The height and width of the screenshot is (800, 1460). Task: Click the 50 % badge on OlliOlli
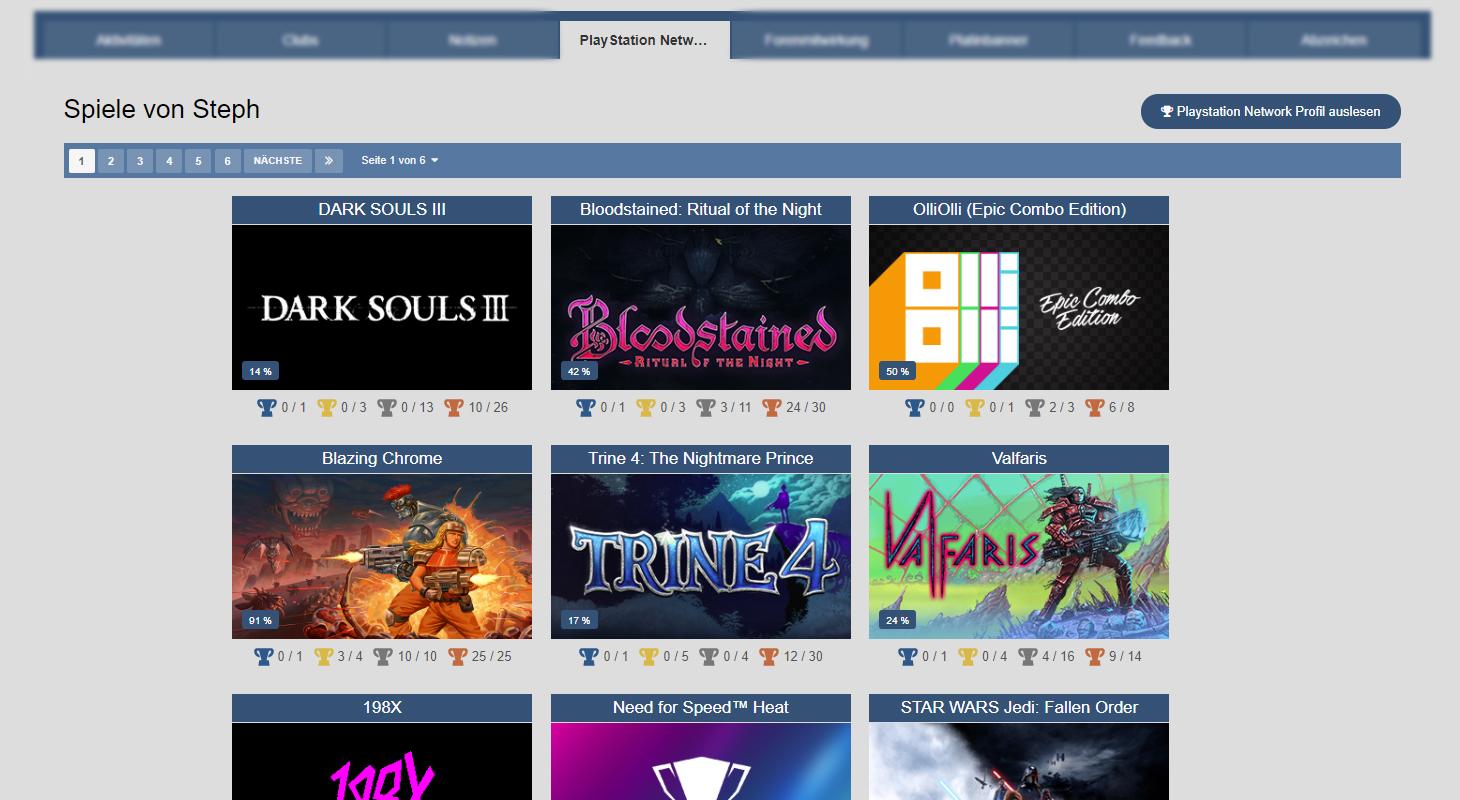pyautogui.click(x=898, y=371)
